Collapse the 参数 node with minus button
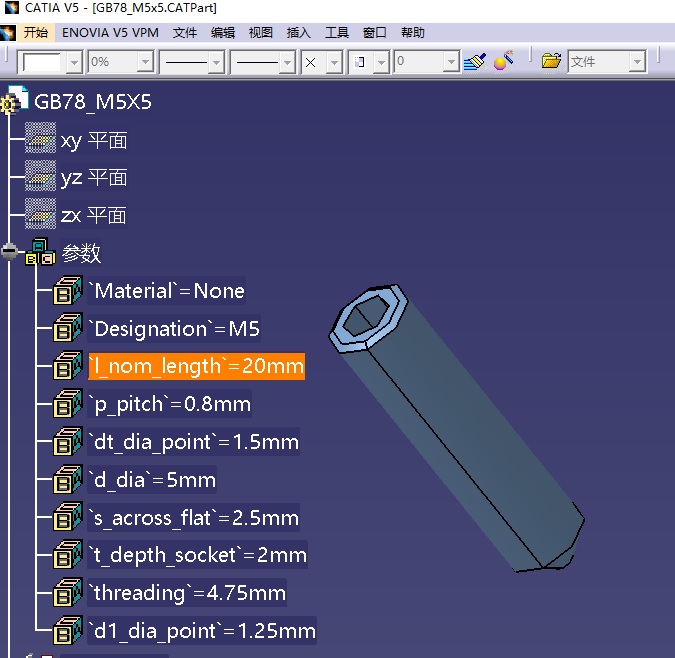 pyautogui.click(x=9, y=251)
